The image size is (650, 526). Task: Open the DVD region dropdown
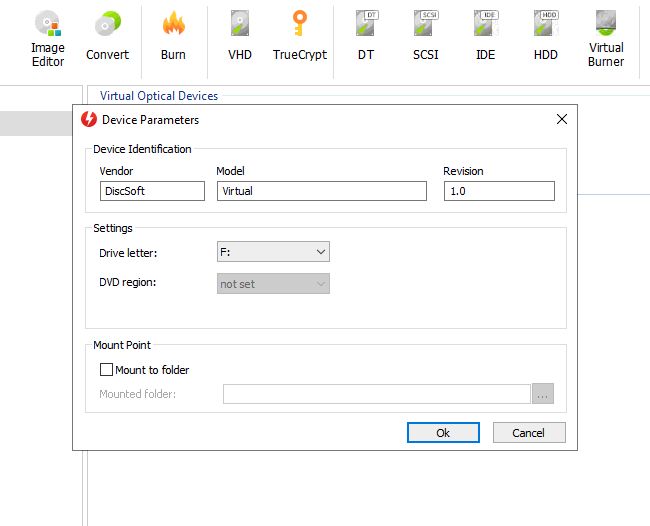(273, 284)
